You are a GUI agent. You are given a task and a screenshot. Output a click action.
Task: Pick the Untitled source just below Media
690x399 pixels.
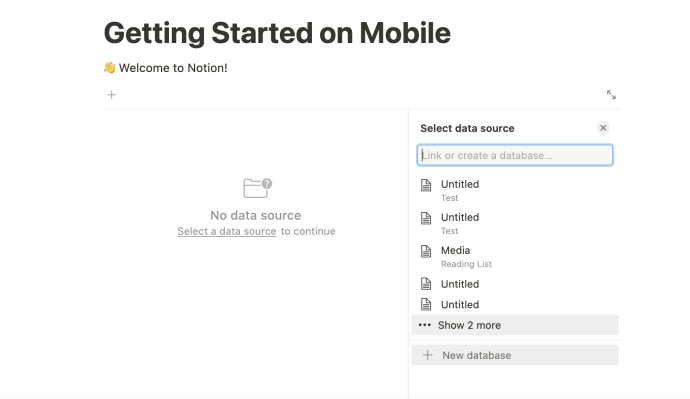[515, 284]
